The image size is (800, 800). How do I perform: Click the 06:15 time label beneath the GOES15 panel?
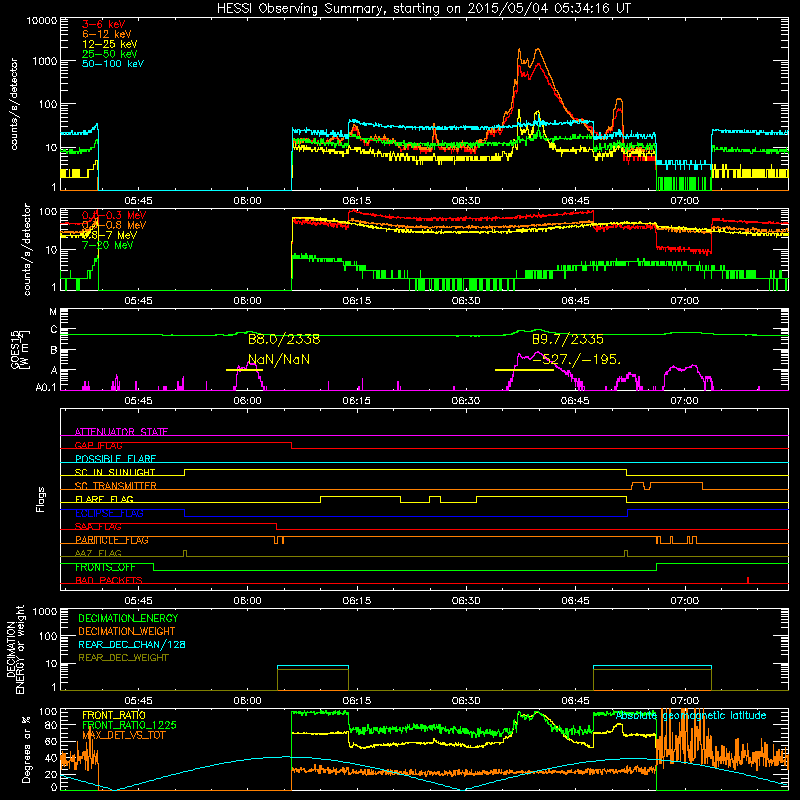click(356, 401)
